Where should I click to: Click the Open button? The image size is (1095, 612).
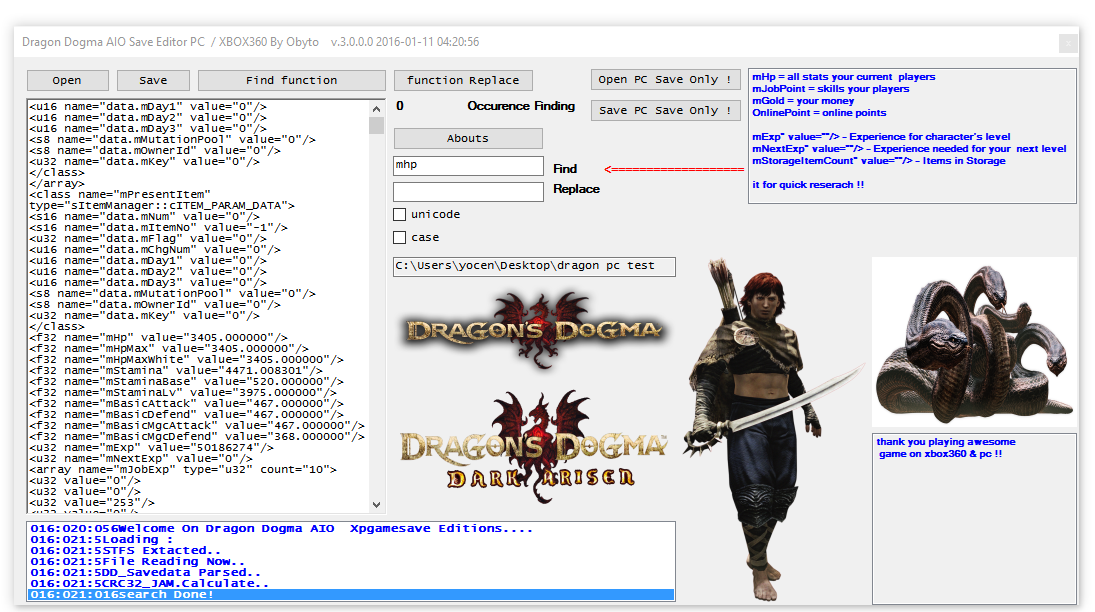[x=67, y=80]
